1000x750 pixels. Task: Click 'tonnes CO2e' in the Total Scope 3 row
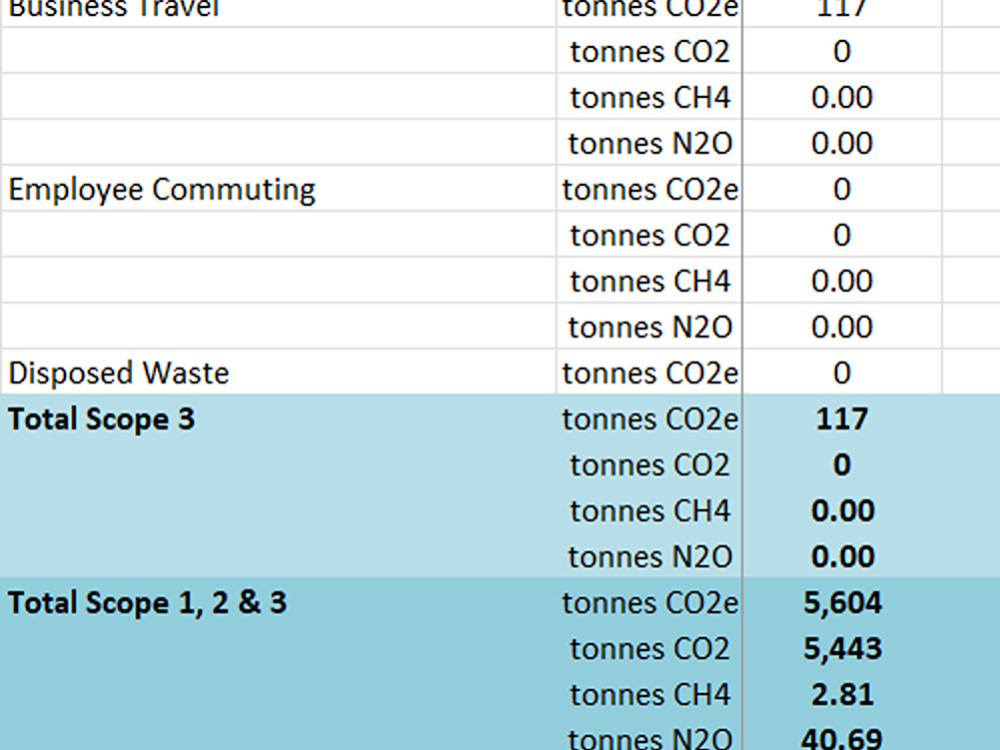pos(649,418)
